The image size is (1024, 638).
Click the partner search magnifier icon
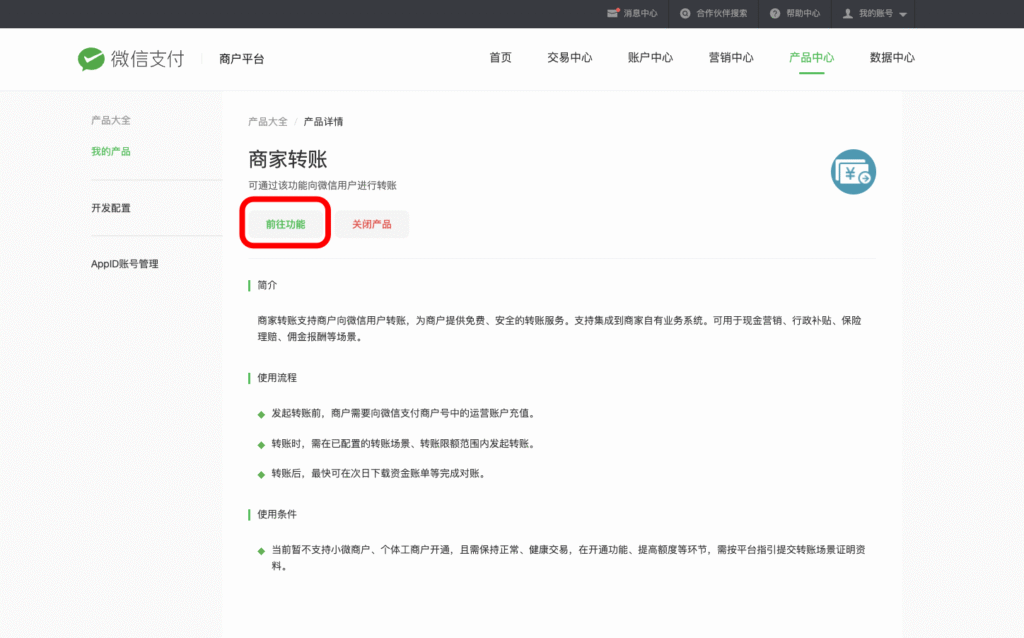point(684,13)
